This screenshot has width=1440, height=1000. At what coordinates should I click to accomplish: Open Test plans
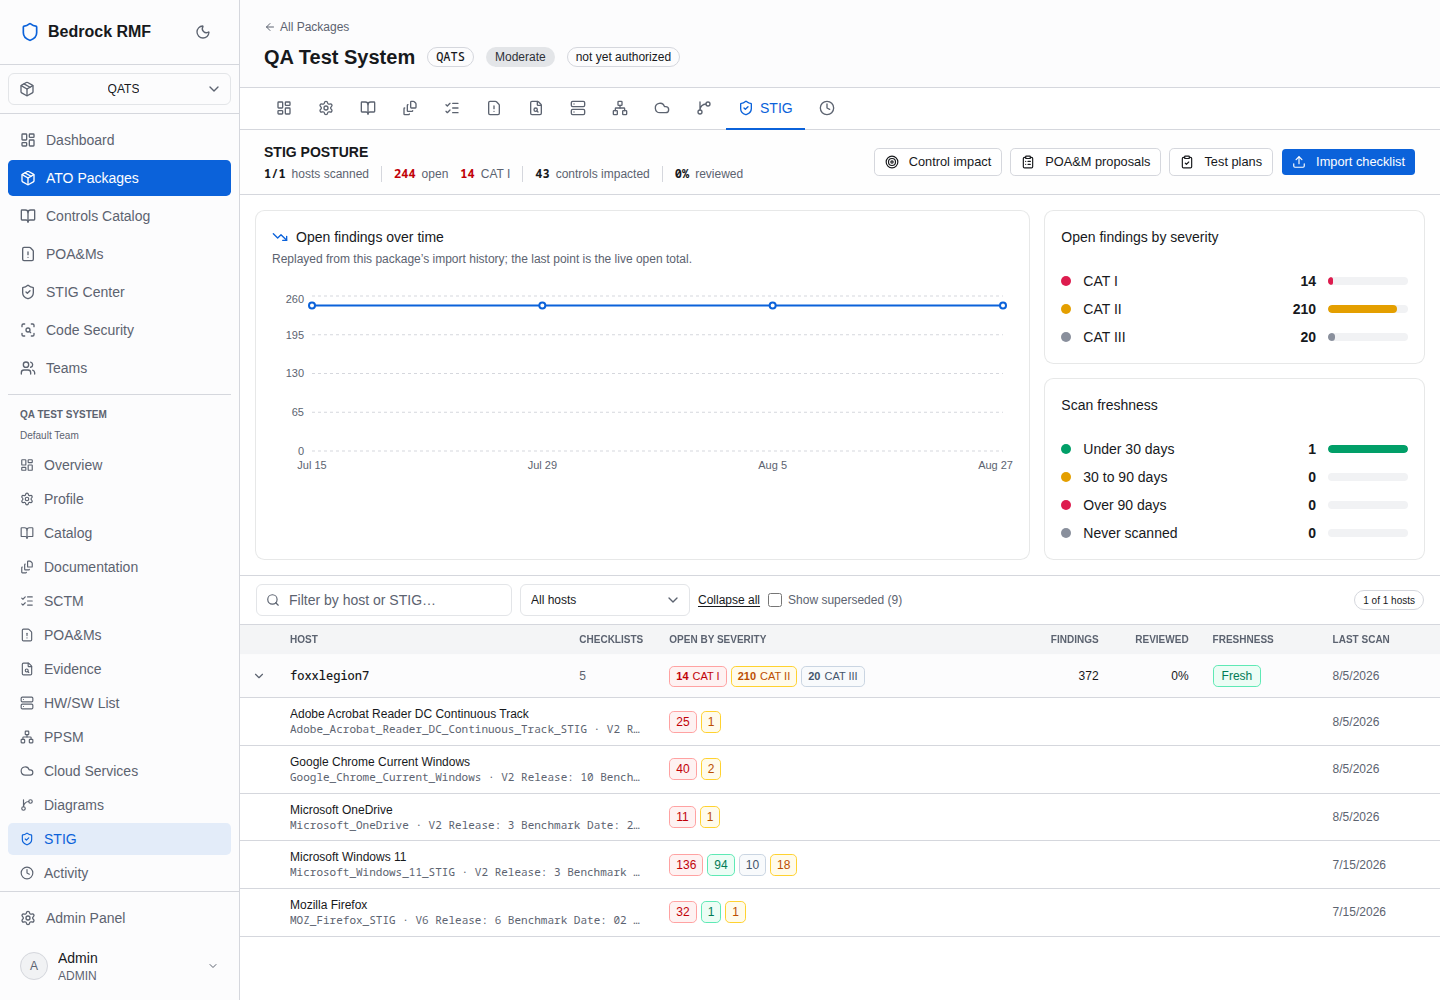[x=1221, y=162]
